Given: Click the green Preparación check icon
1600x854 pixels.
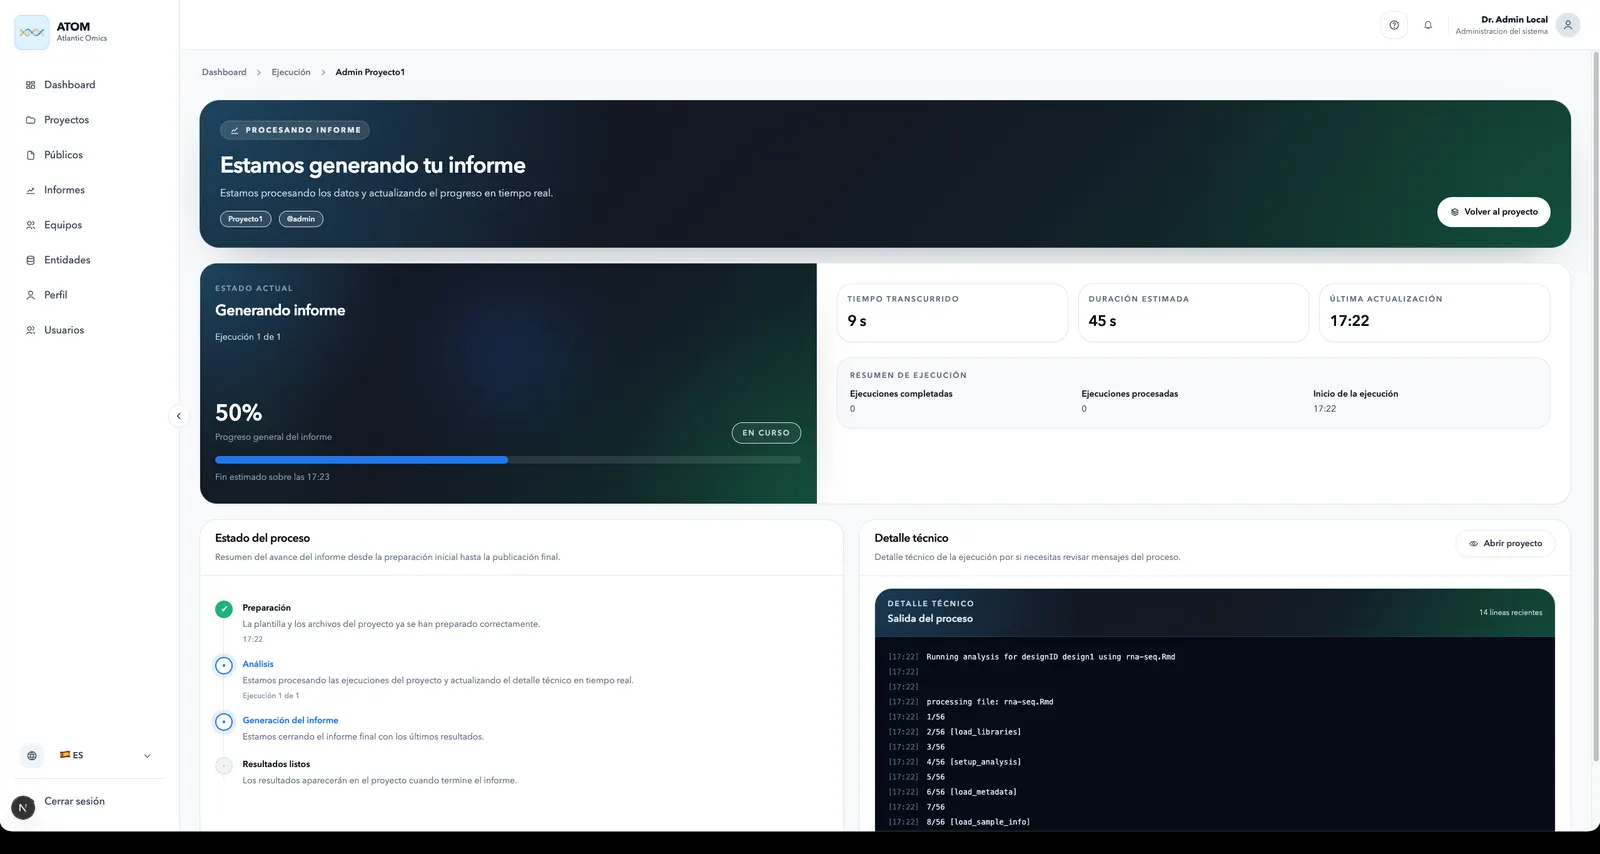Looking at the screenshot, I should click(224, 609).
